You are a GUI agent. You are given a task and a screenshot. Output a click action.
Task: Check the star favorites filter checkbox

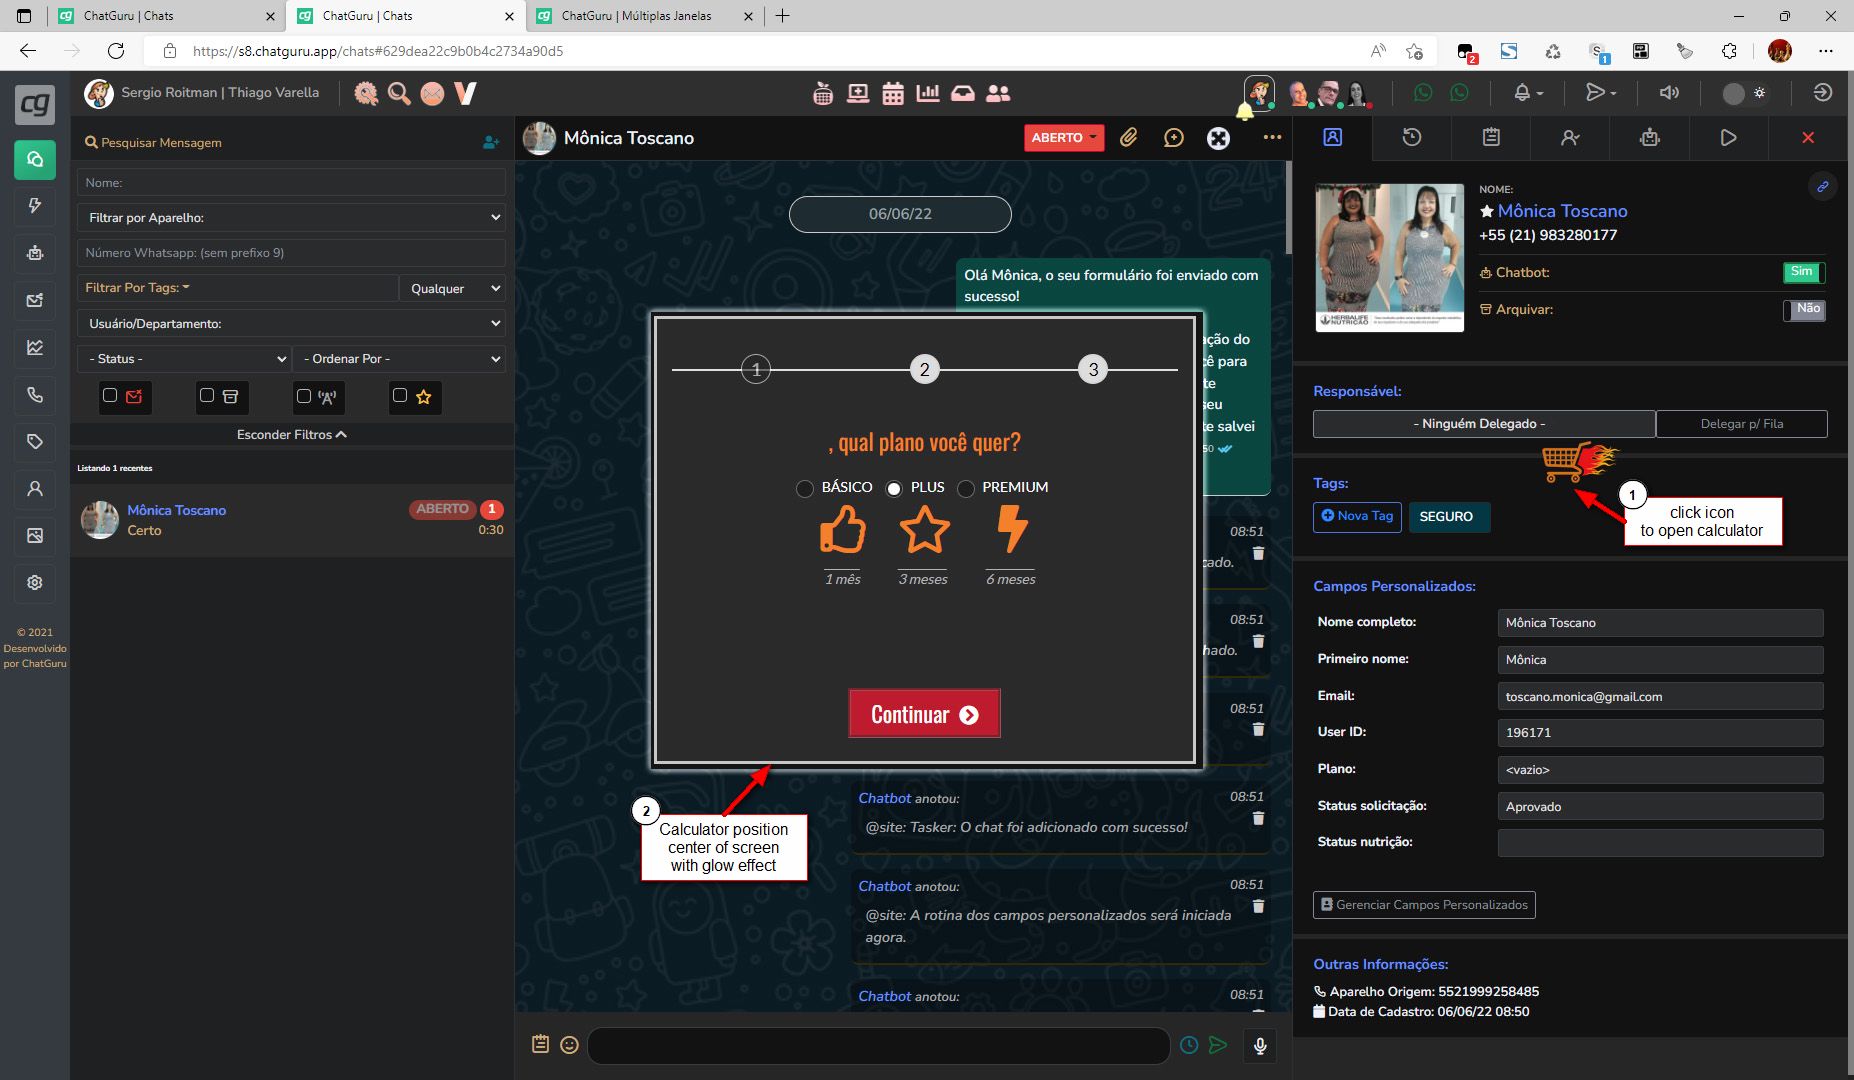click(x=400, y=396)
